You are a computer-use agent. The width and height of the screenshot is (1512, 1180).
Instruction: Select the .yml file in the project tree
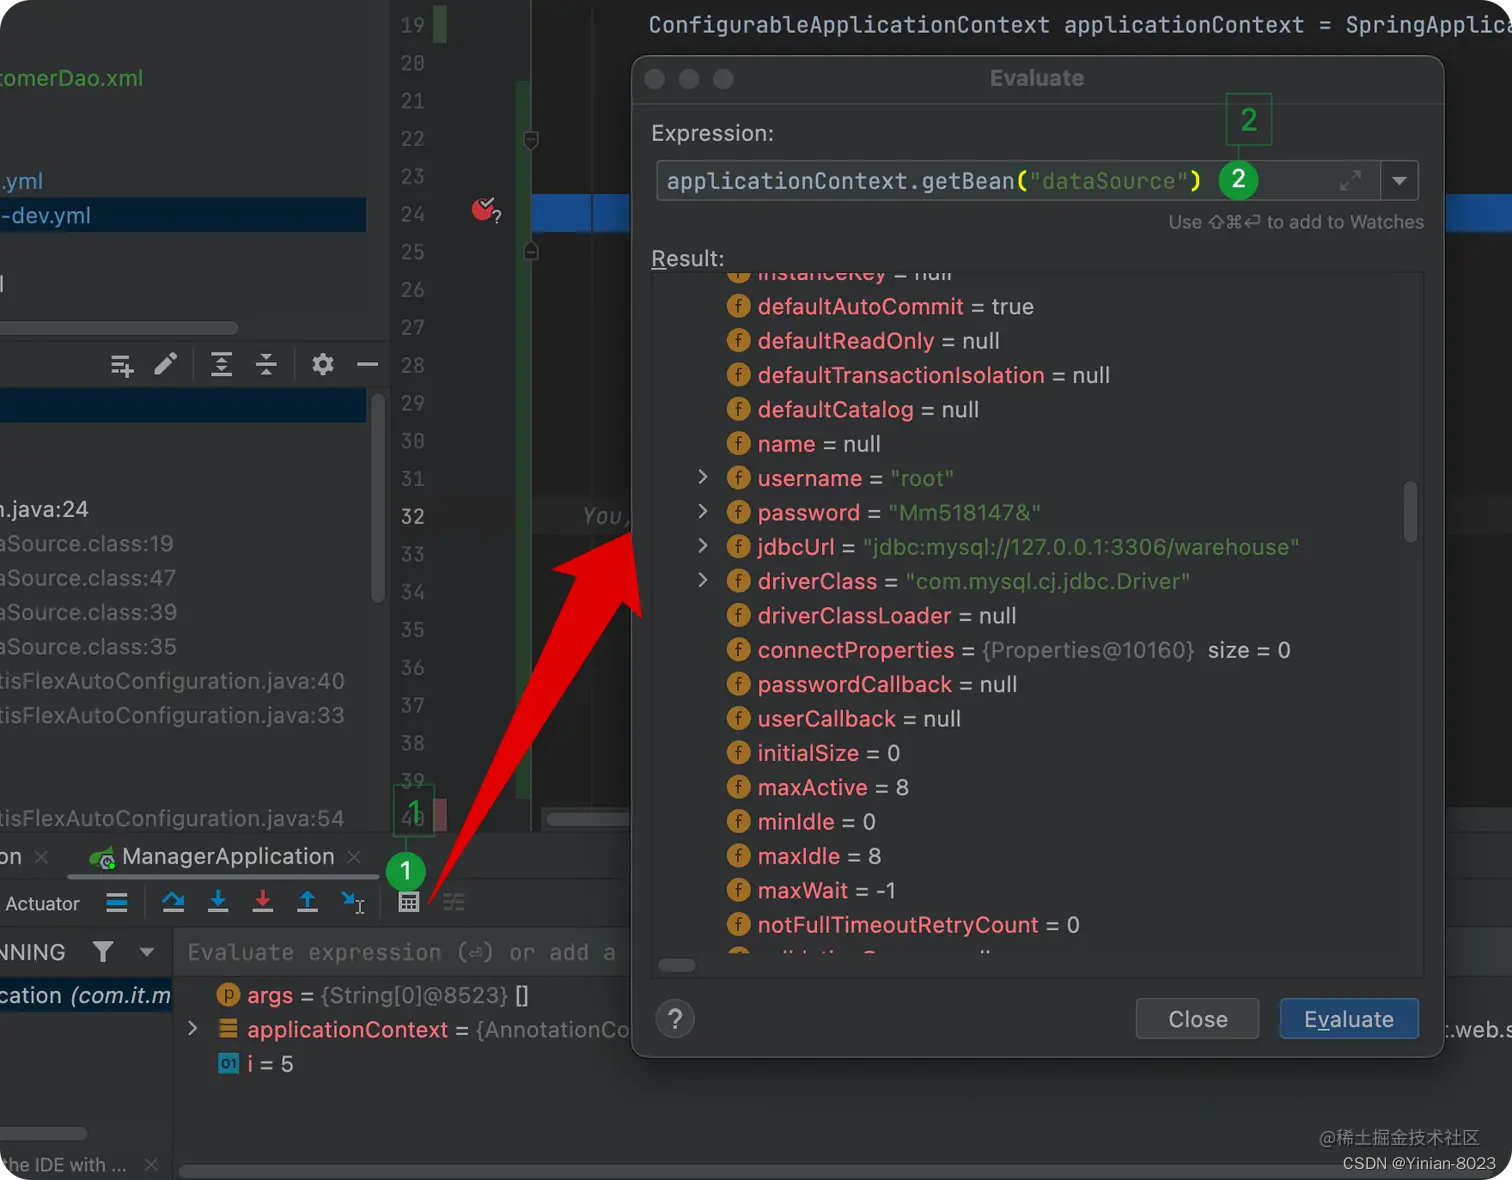click(x=22, y=181)
